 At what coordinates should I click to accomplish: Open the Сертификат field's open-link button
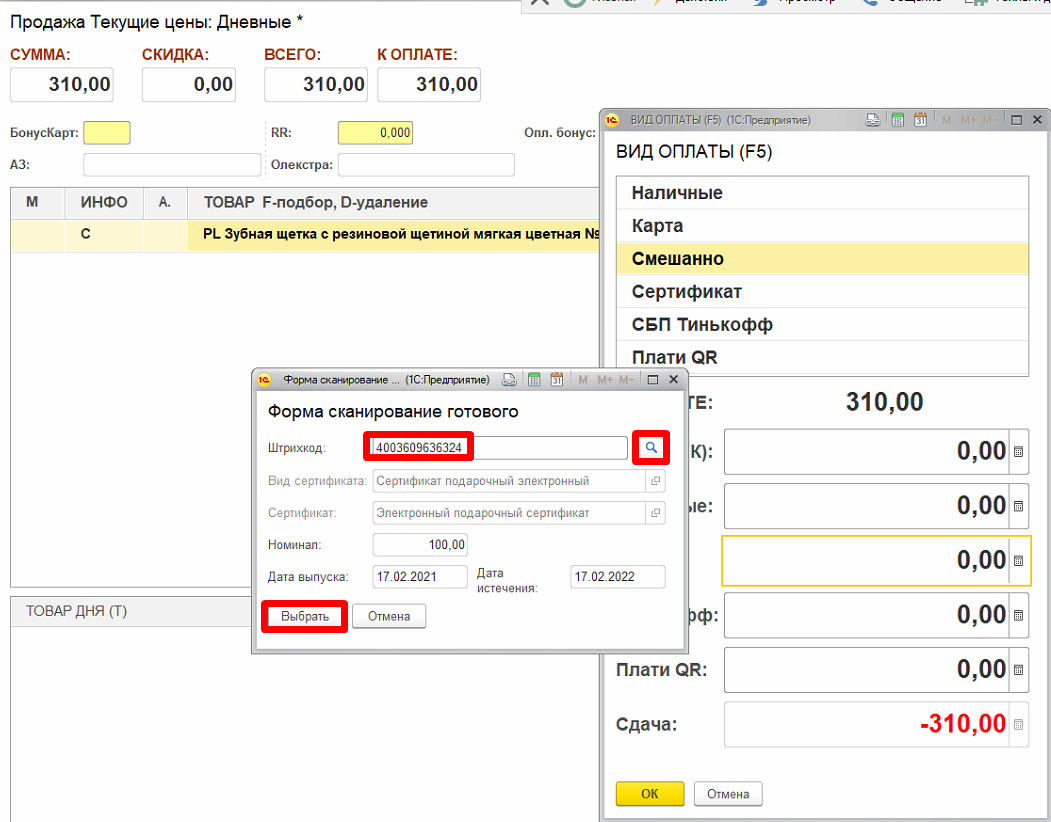point(656,513)
